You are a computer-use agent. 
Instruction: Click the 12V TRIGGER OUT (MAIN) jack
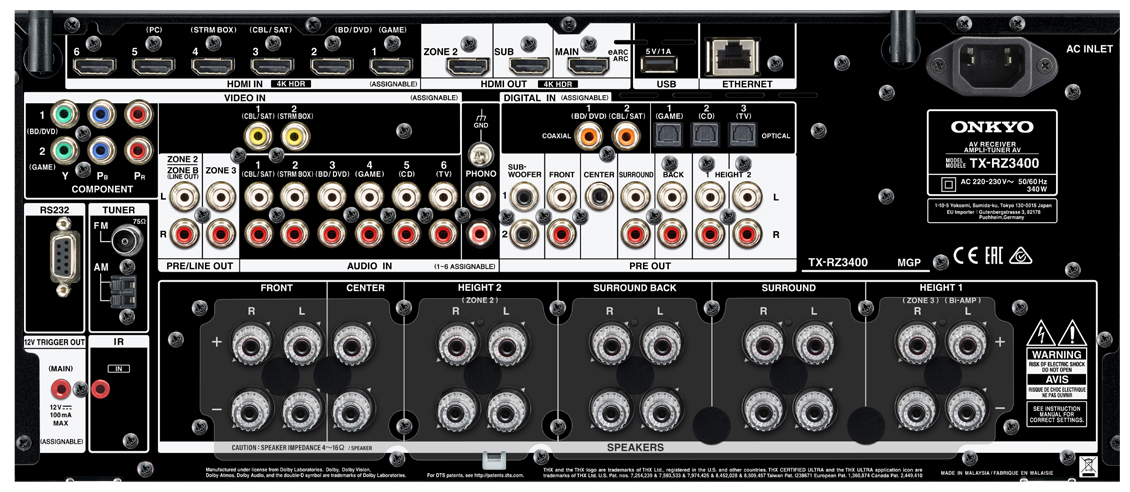coord(60,390)
